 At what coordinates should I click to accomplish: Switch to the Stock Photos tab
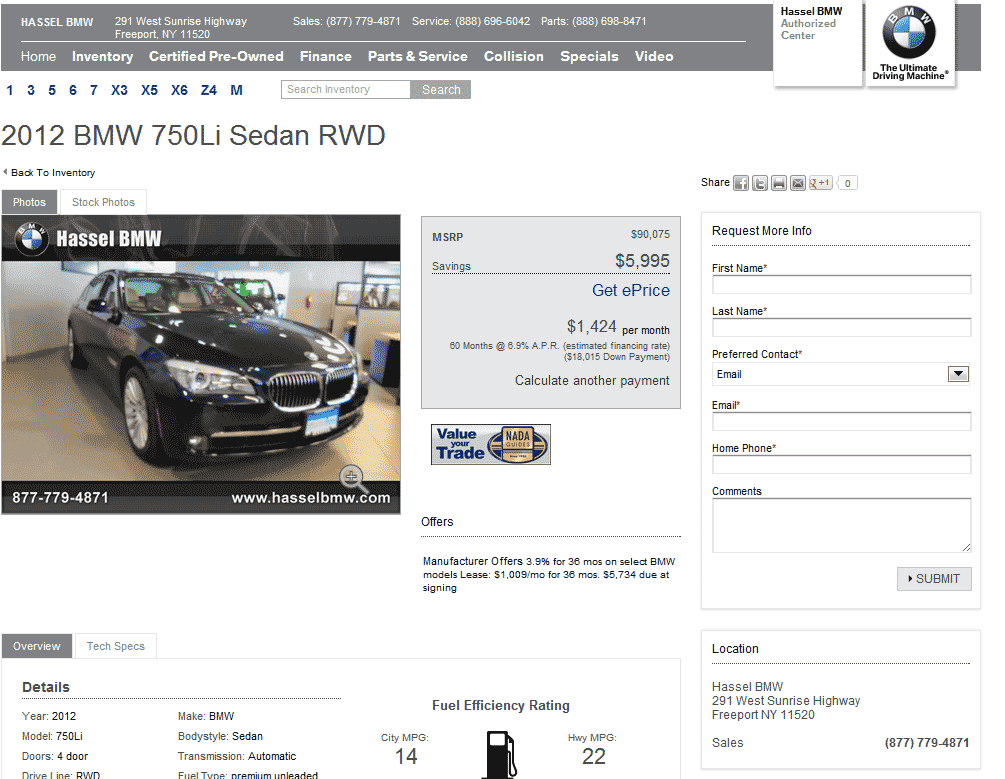103,202
